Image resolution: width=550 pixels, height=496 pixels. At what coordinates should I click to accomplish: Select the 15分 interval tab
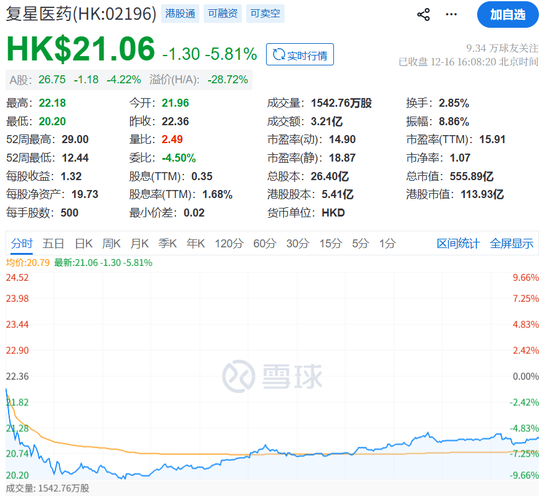click(x=330, y=243)
